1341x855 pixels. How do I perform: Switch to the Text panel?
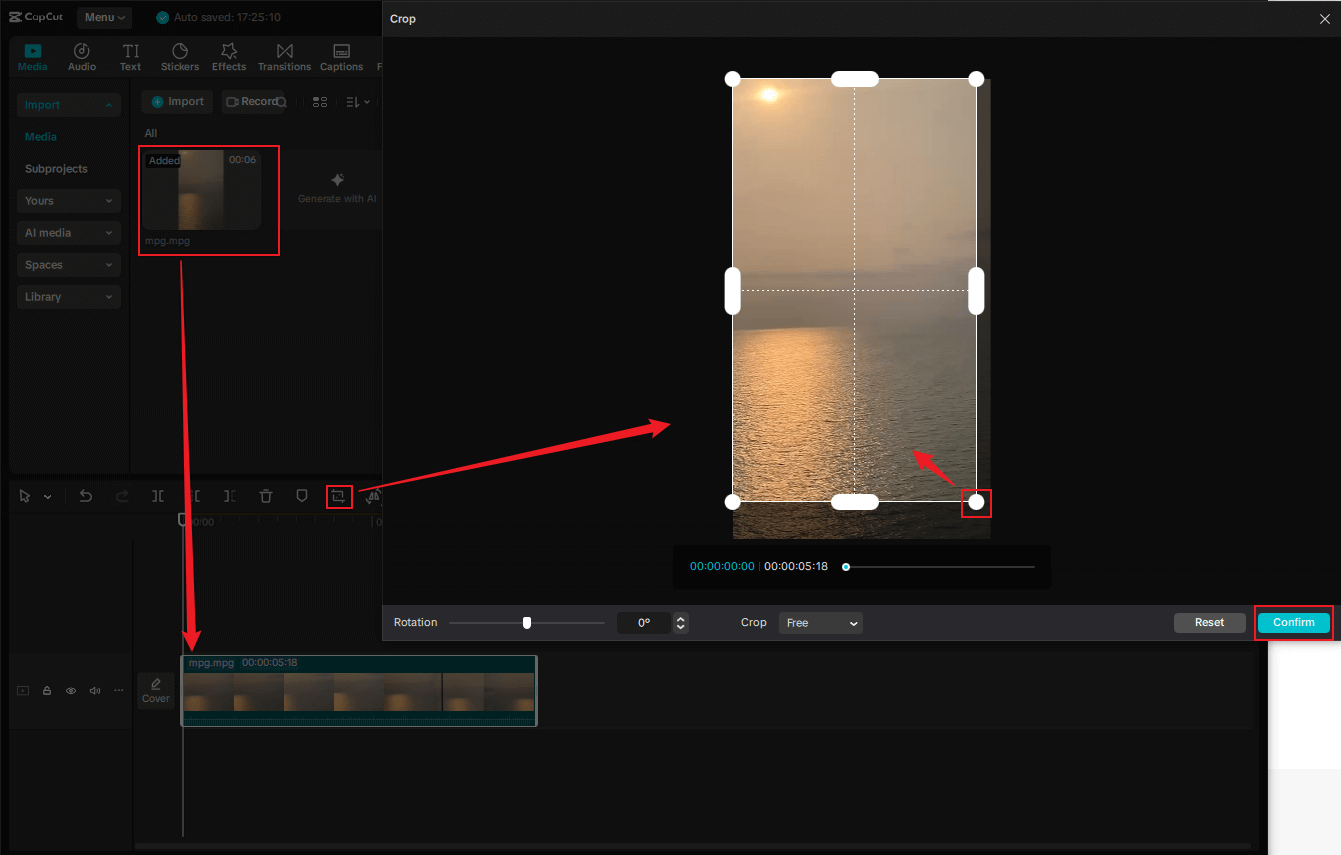(x=130, y=56)
